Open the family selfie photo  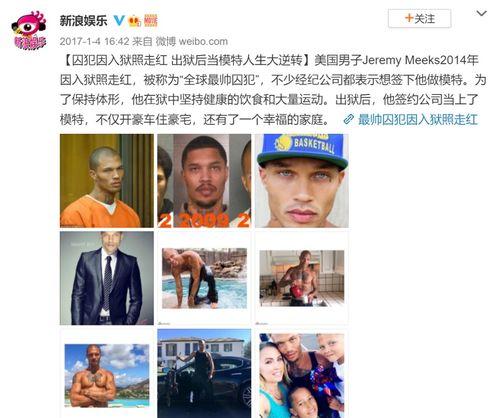pos(302,374)
